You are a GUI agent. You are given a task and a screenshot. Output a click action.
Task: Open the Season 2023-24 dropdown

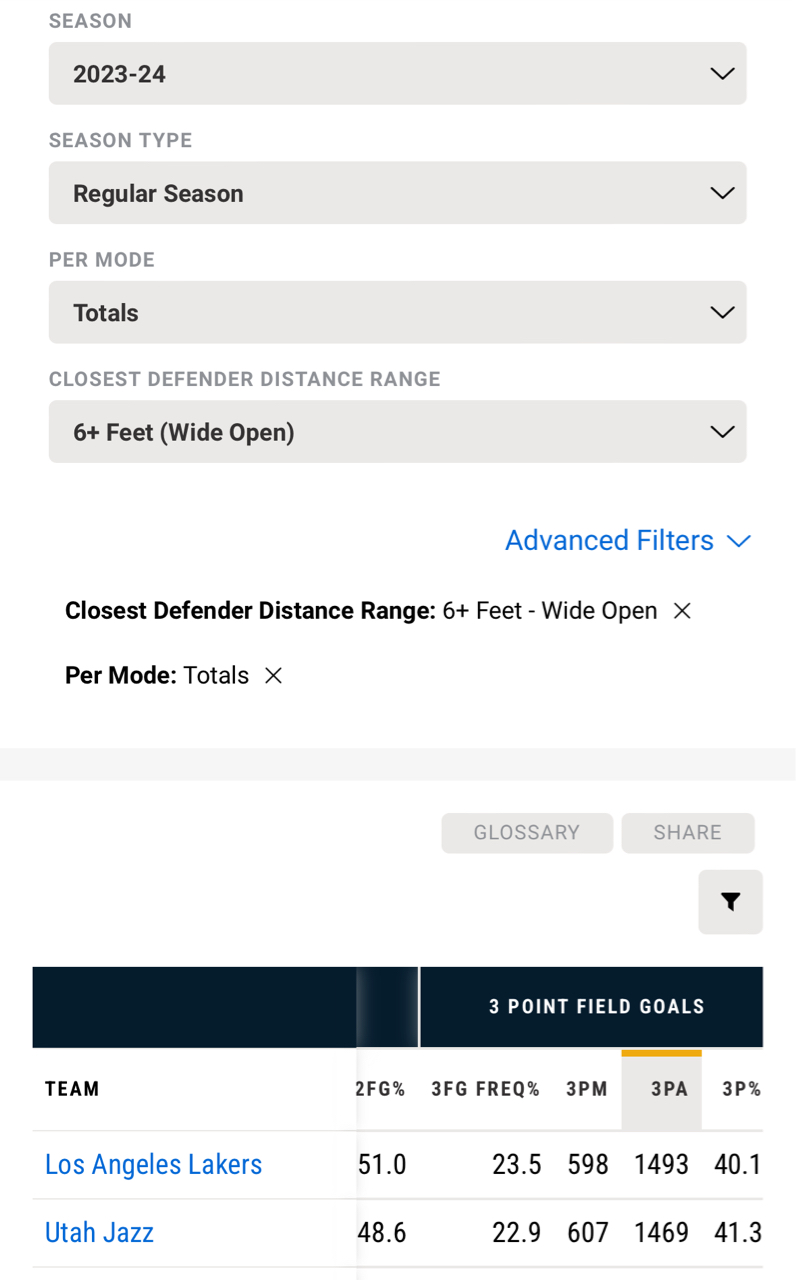(x=397, y=74)
